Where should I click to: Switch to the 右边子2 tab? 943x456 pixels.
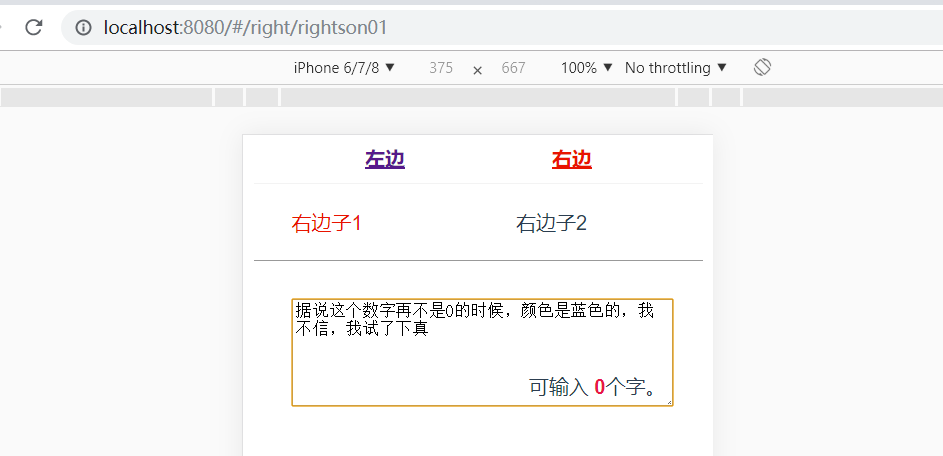pos(551,223)
